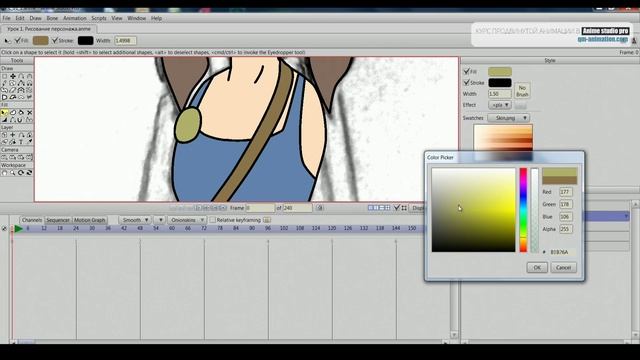This screenshot has height=360, width=640.
Task: Open the Scripts menu
Action: 99,18
